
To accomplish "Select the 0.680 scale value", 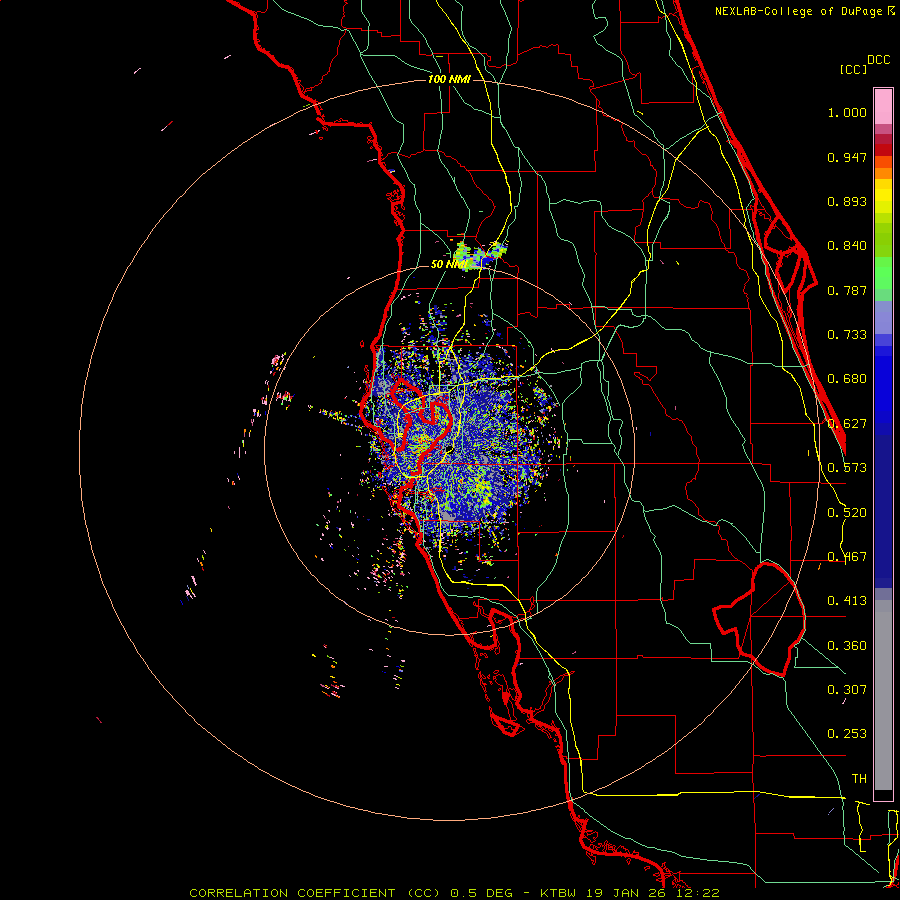I will (847, 379).
